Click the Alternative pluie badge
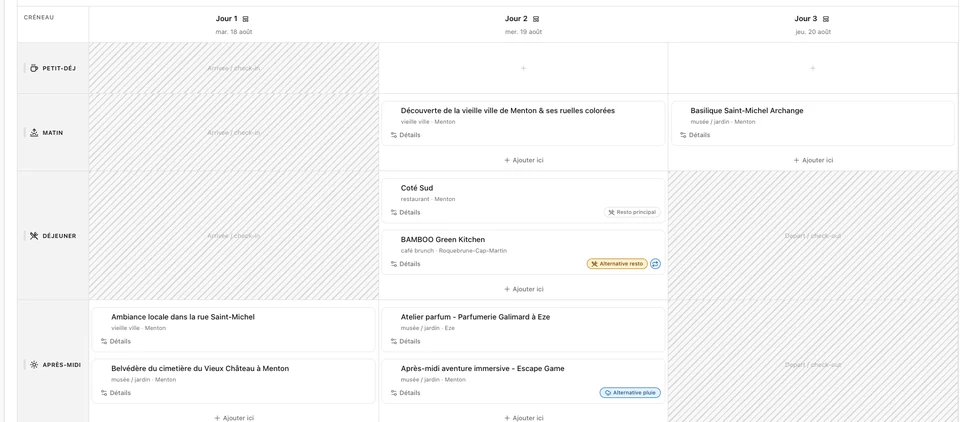Image resolution: width=960 pixels, height=422 pixels. [x=630, y=393]
